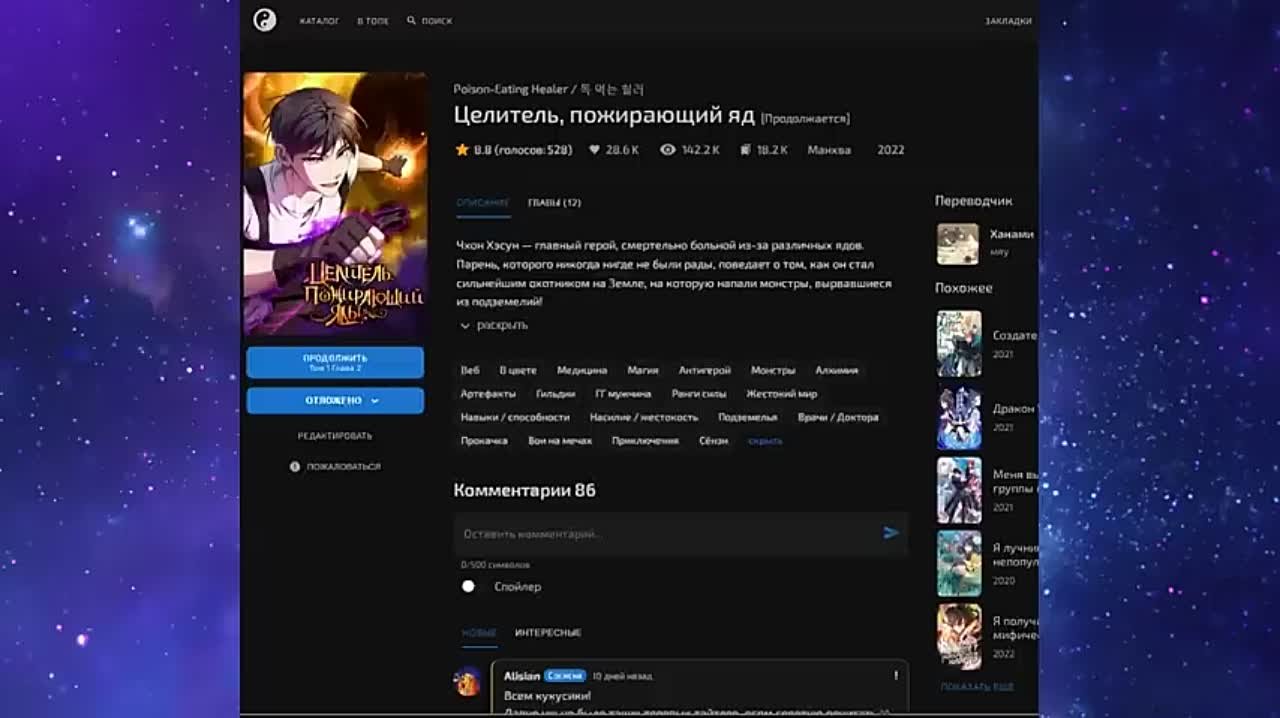Click the Алхимия tag
The image size is (1280, 718).
[x=836, y=370]
